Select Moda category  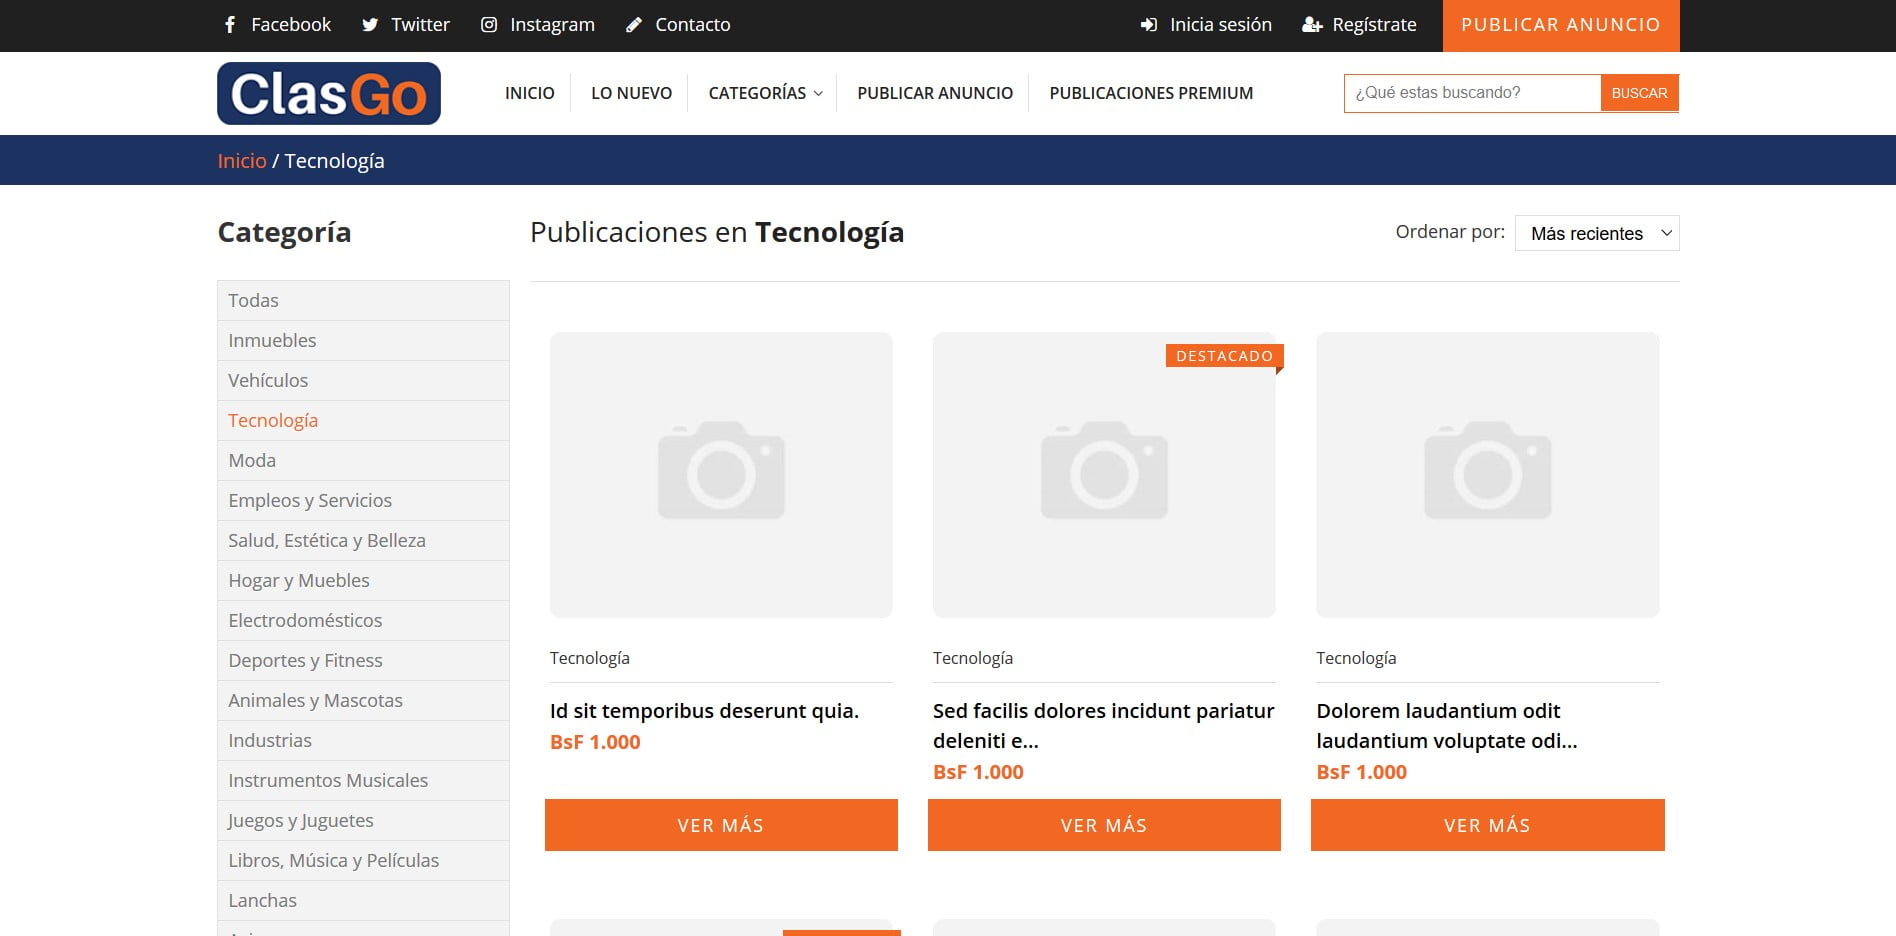click(363, 460)
